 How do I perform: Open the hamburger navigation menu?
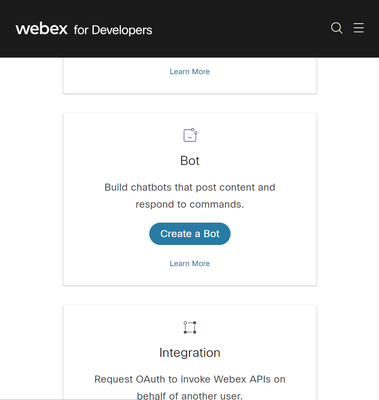pyautogui.click(x=359, y=28)
